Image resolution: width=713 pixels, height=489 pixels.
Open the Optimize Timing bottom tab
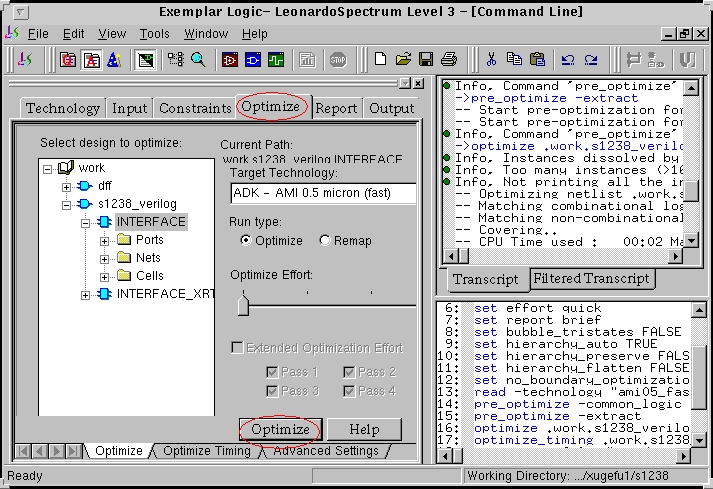click(x=206, y=451)
